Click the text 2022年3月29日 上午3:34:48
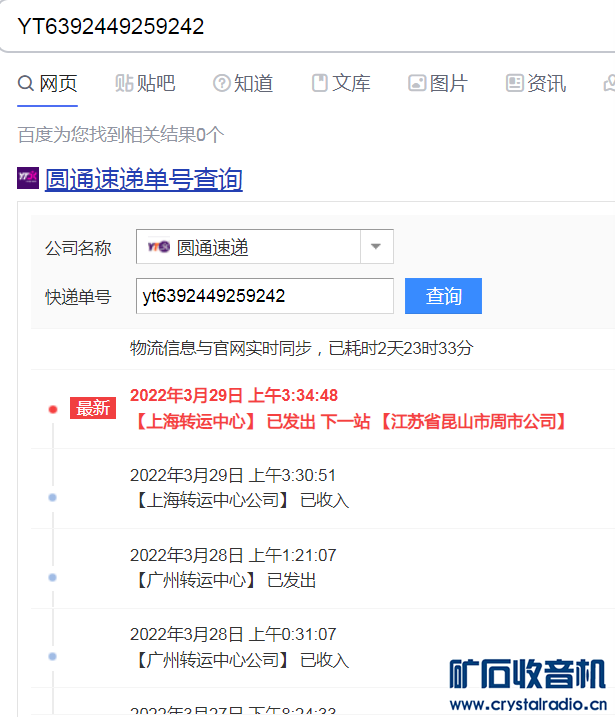The height and width of the screenshot is (717, 615). 234,396
